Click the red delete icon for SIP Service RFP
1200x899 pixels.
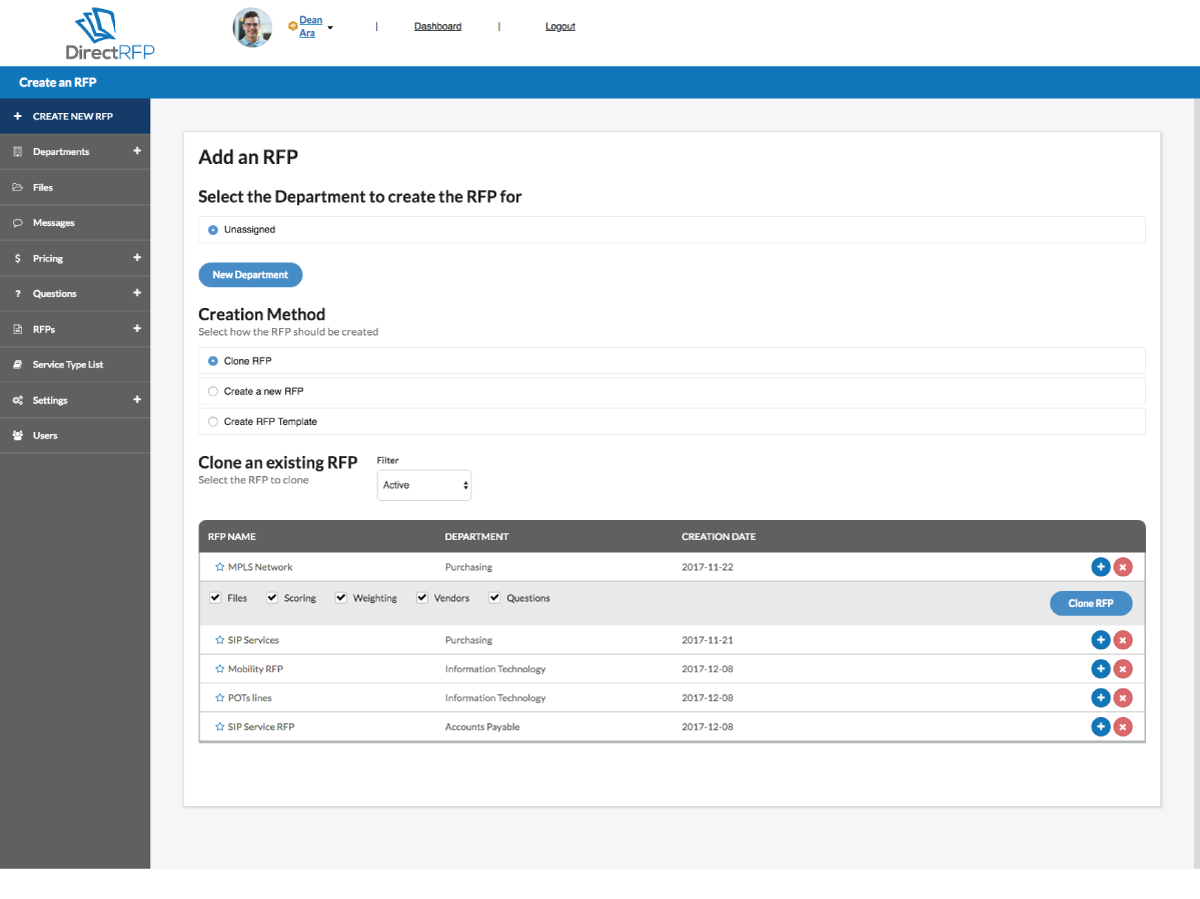pos(1123,727)
